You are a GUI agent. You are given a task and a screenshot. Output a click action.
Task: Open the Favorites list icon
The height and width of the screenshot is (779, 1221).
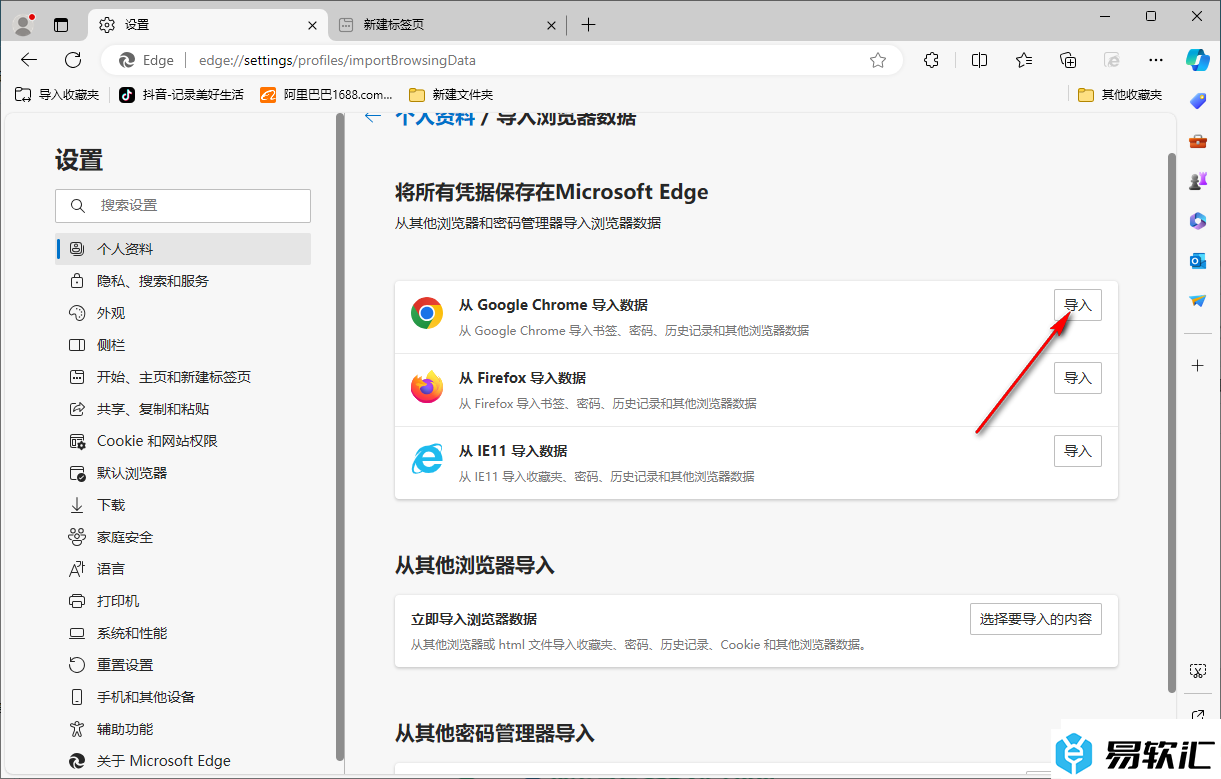pos(1024,60)
